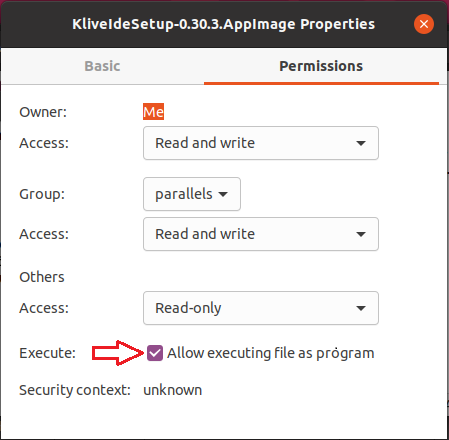The height and width of the screenshot is (440, 449).
Task: Click the small arrow beside 'parallels'
Action: [223, 194]
